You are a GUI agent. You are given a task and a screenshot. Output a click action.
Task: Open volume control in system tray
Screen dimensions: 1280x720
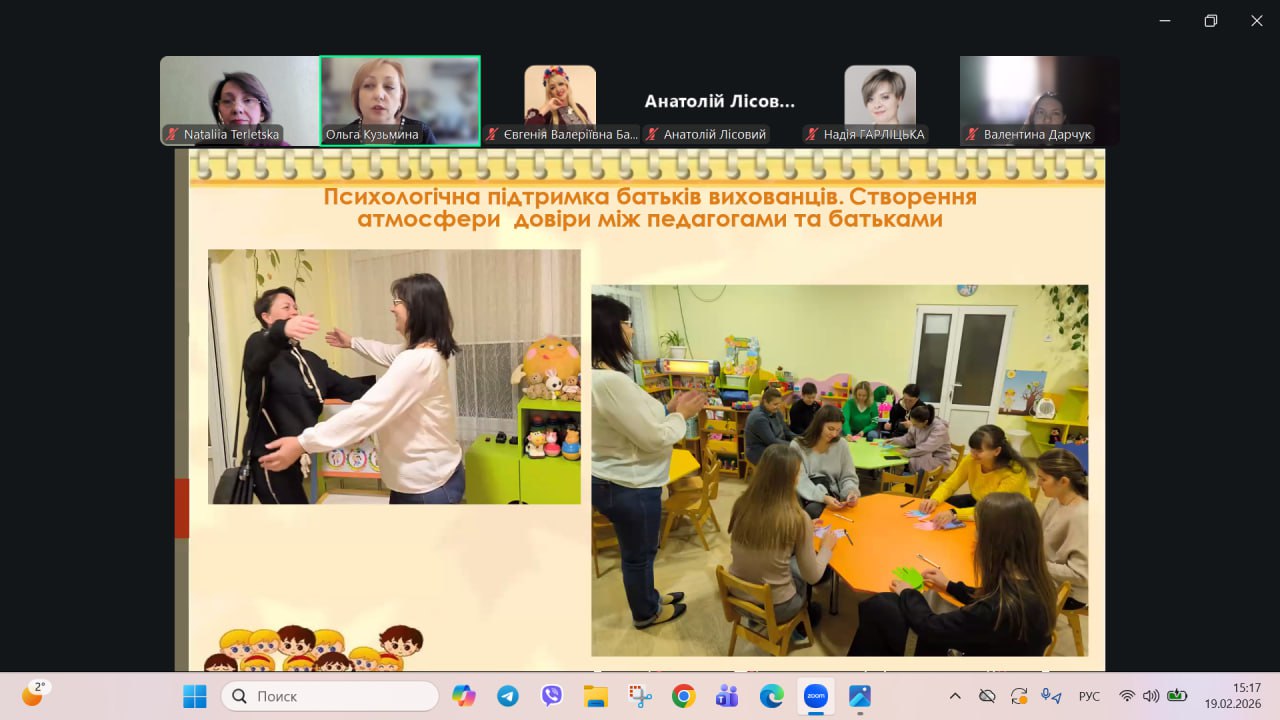click(x=1151, y=696)
